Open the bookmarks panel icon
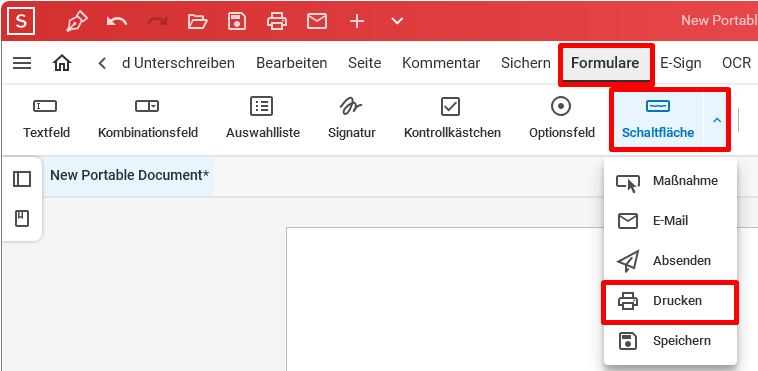This screenshot has width=758, height=371. click(x=22, y=219)
